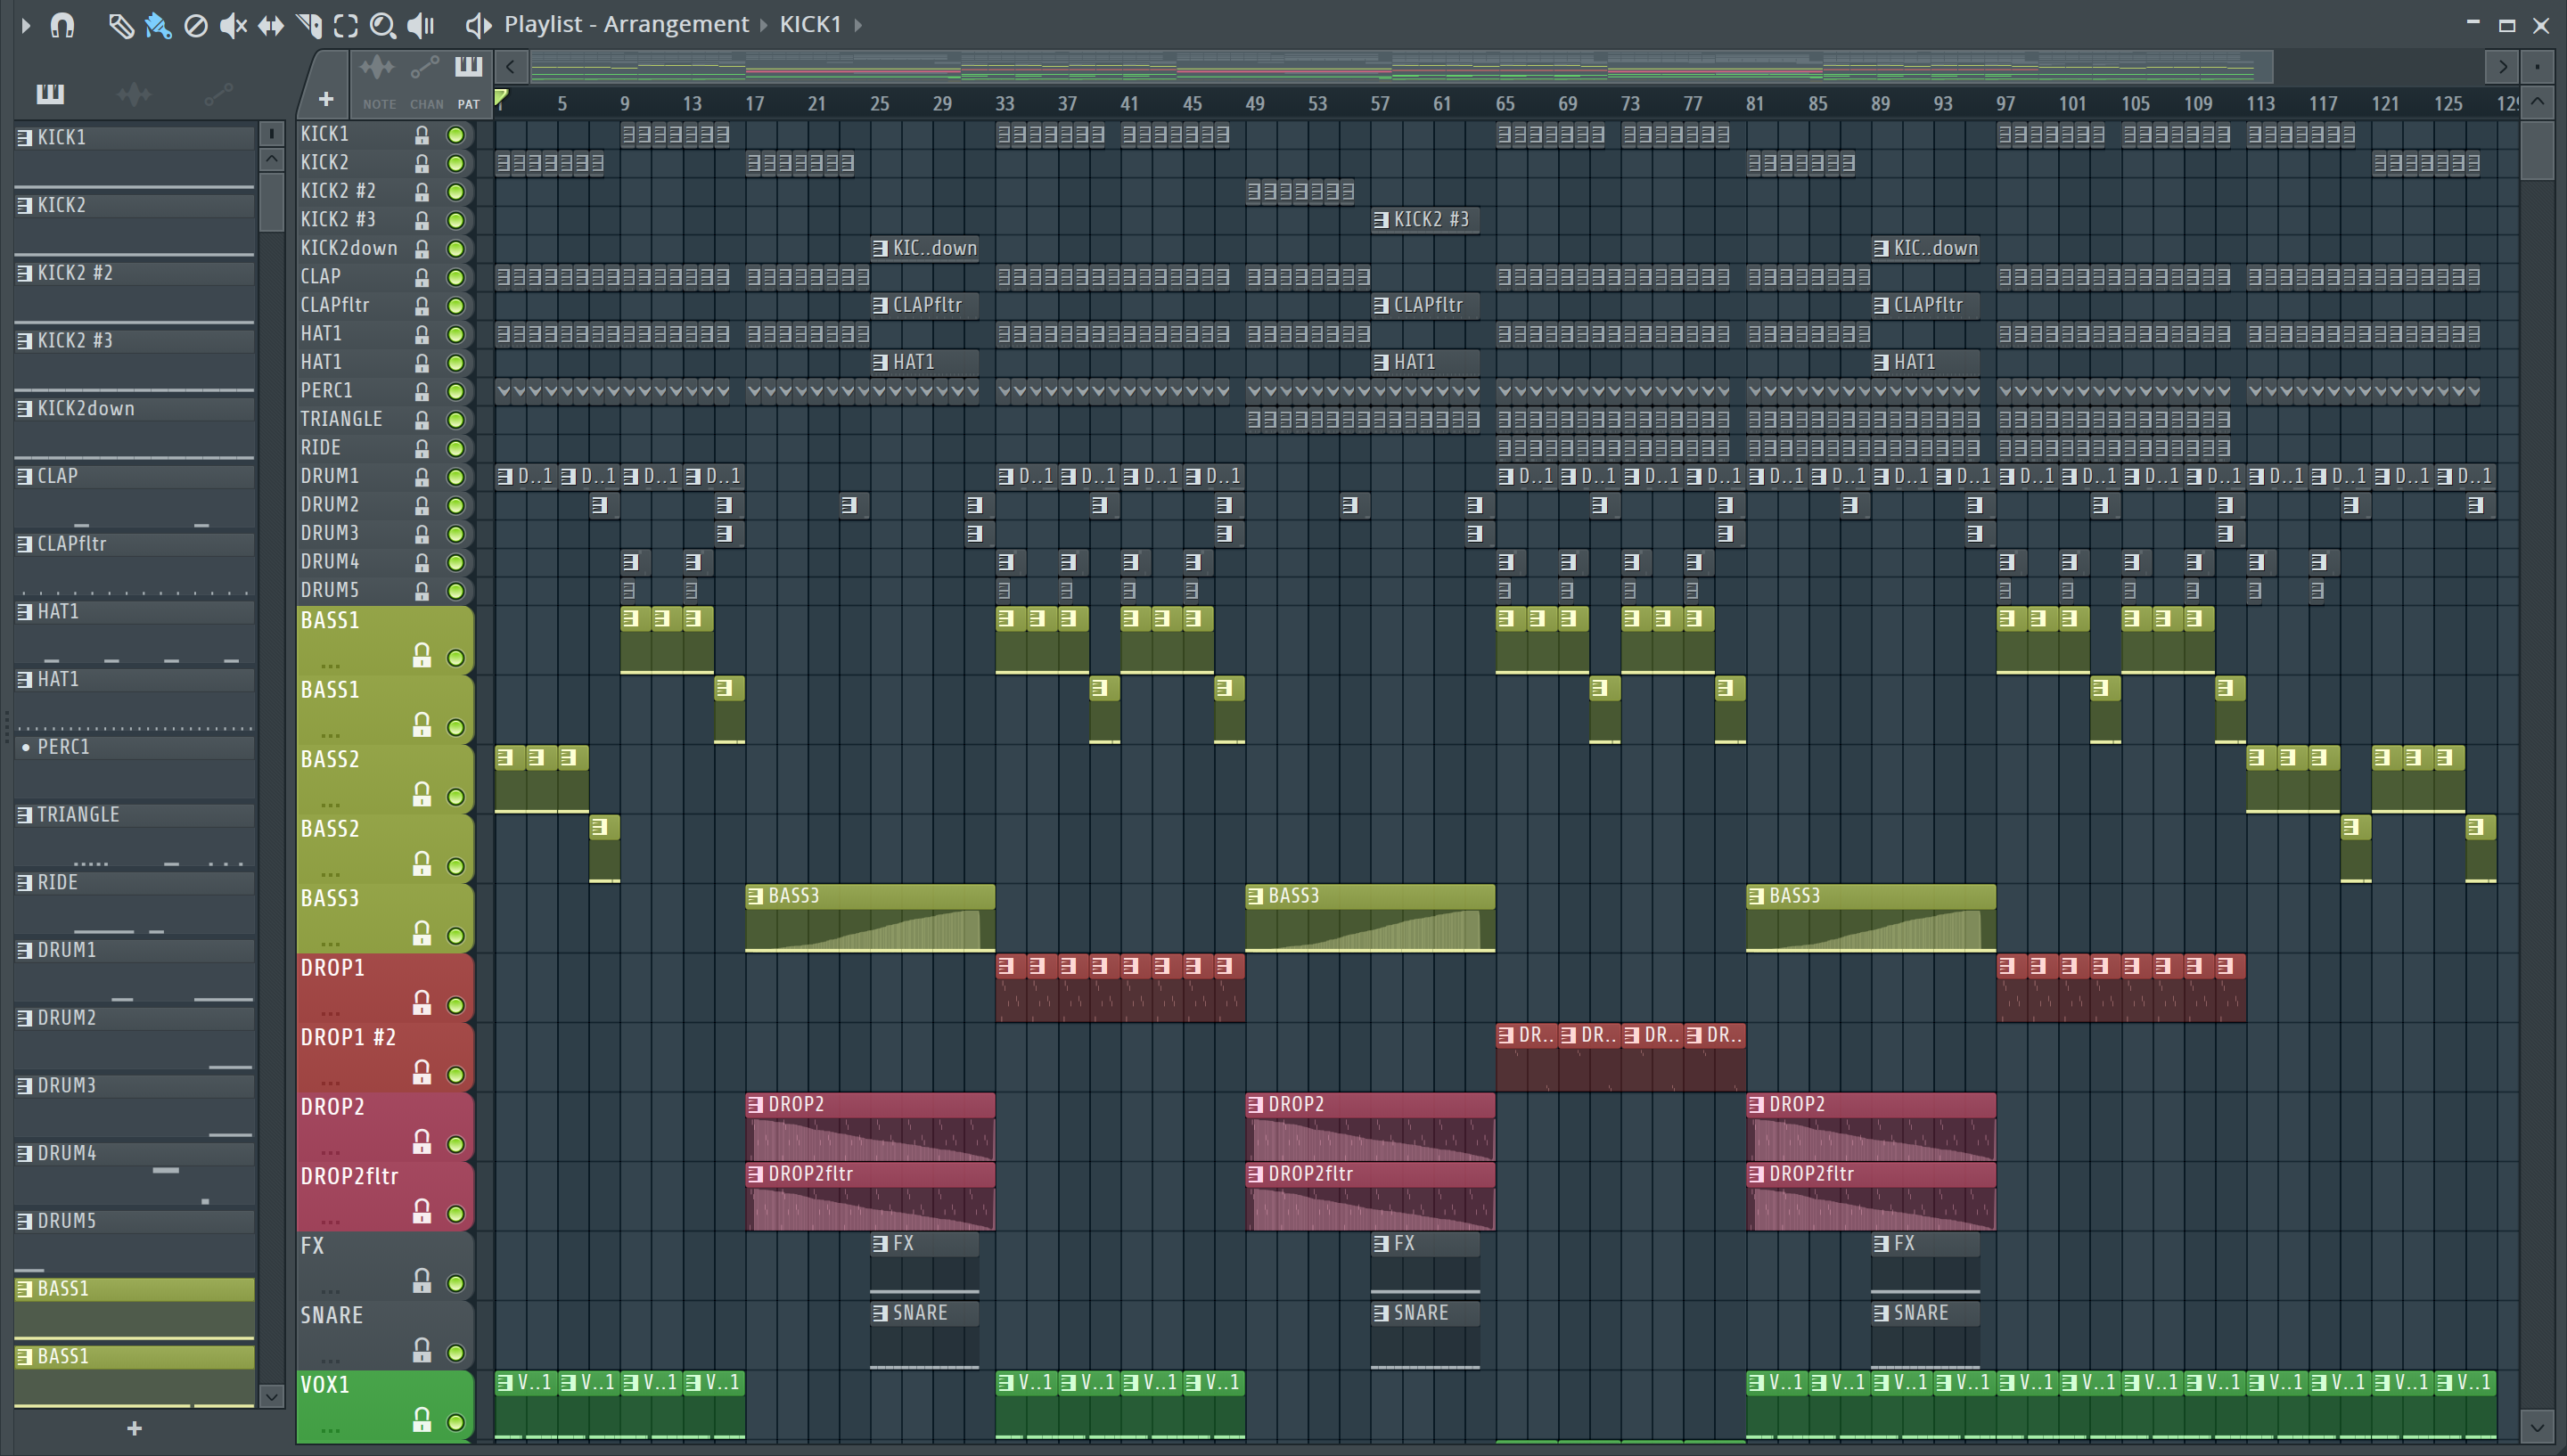Mute the DROP2fltr track with its green LED
2567x1456 pixels.
[x=456, y=1214]
